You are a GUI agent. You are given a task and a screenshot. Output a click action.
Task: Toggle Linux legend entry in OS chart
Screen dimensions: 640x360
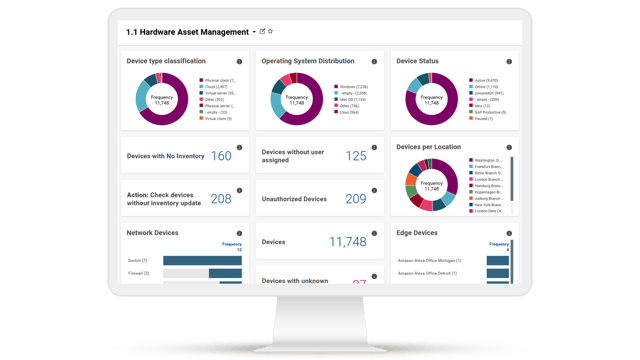click(x=347, y=112)
